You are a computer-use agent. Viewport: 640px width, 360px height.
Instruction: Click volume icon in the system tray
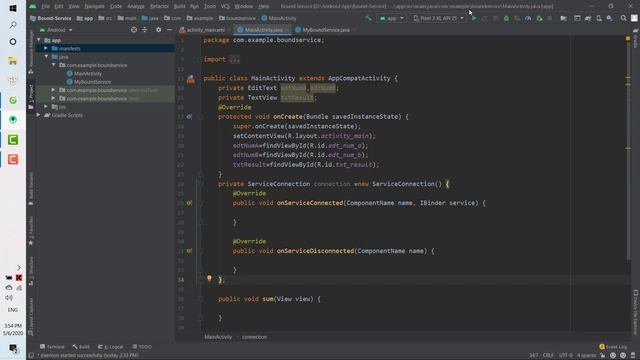(9, 298)
